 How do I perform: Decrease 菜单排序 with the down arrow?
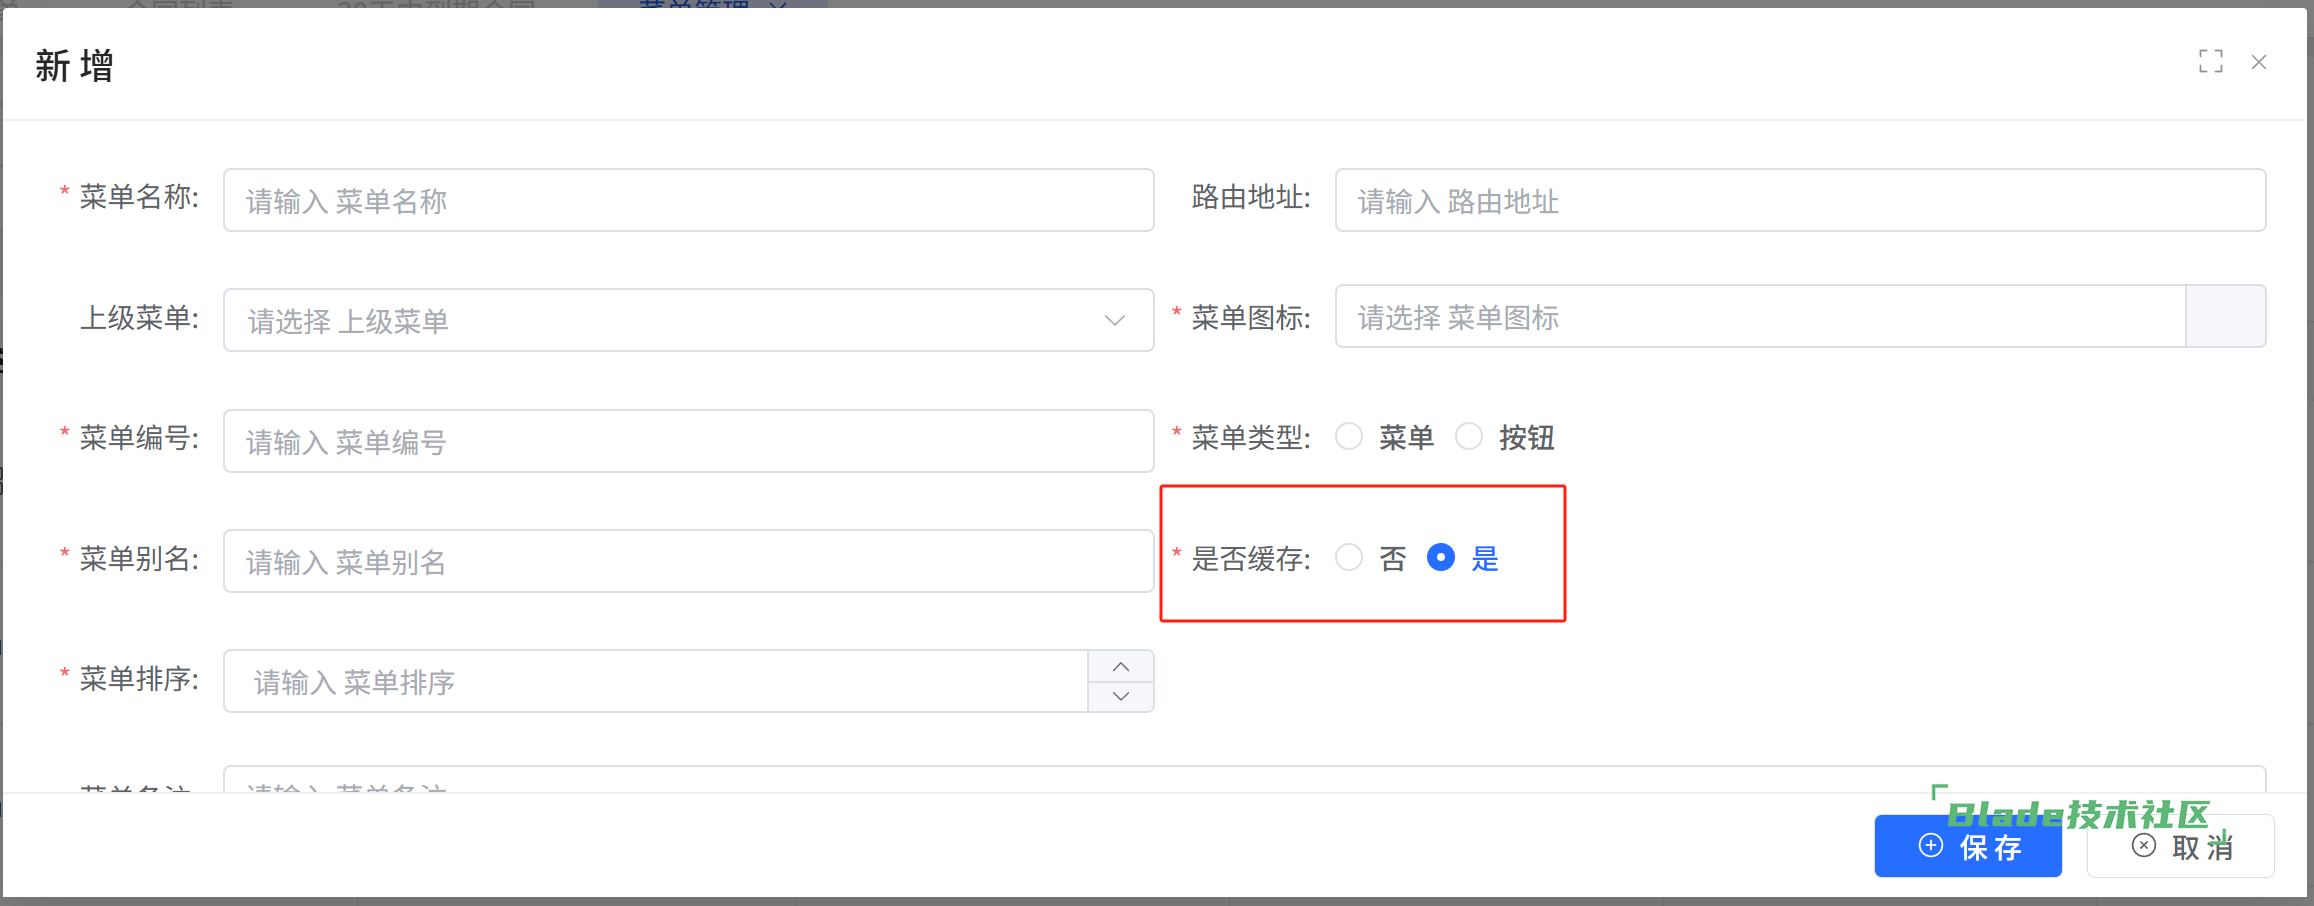click(1121, 696)
